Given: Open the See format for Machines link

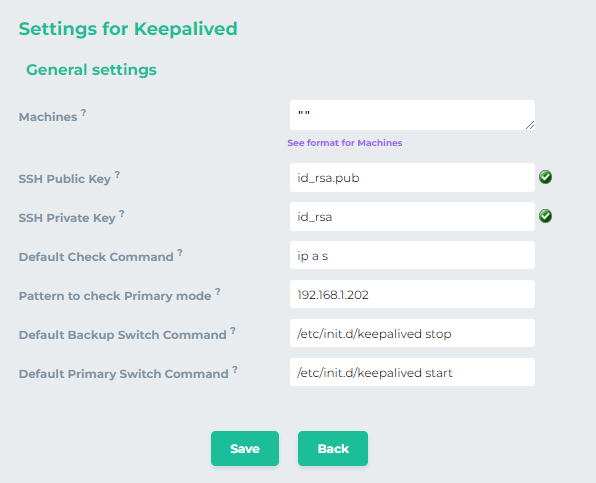Looking at the screenshot, I should click(345, 143).
